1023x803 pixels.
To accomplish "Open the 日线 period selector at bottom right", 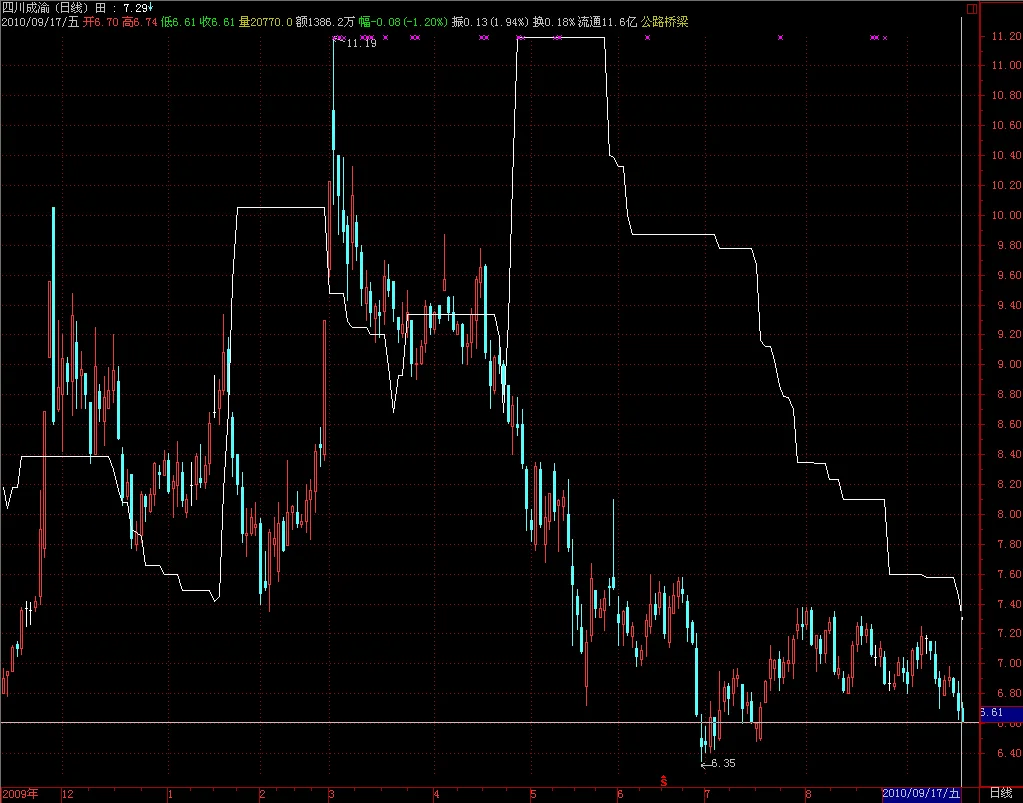I will pos(1001,793).
